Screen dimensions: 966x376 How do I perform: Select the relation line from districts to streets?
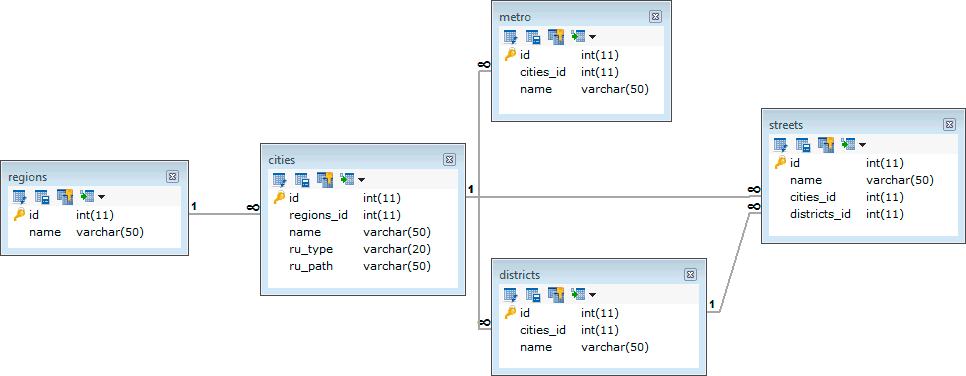735,262
